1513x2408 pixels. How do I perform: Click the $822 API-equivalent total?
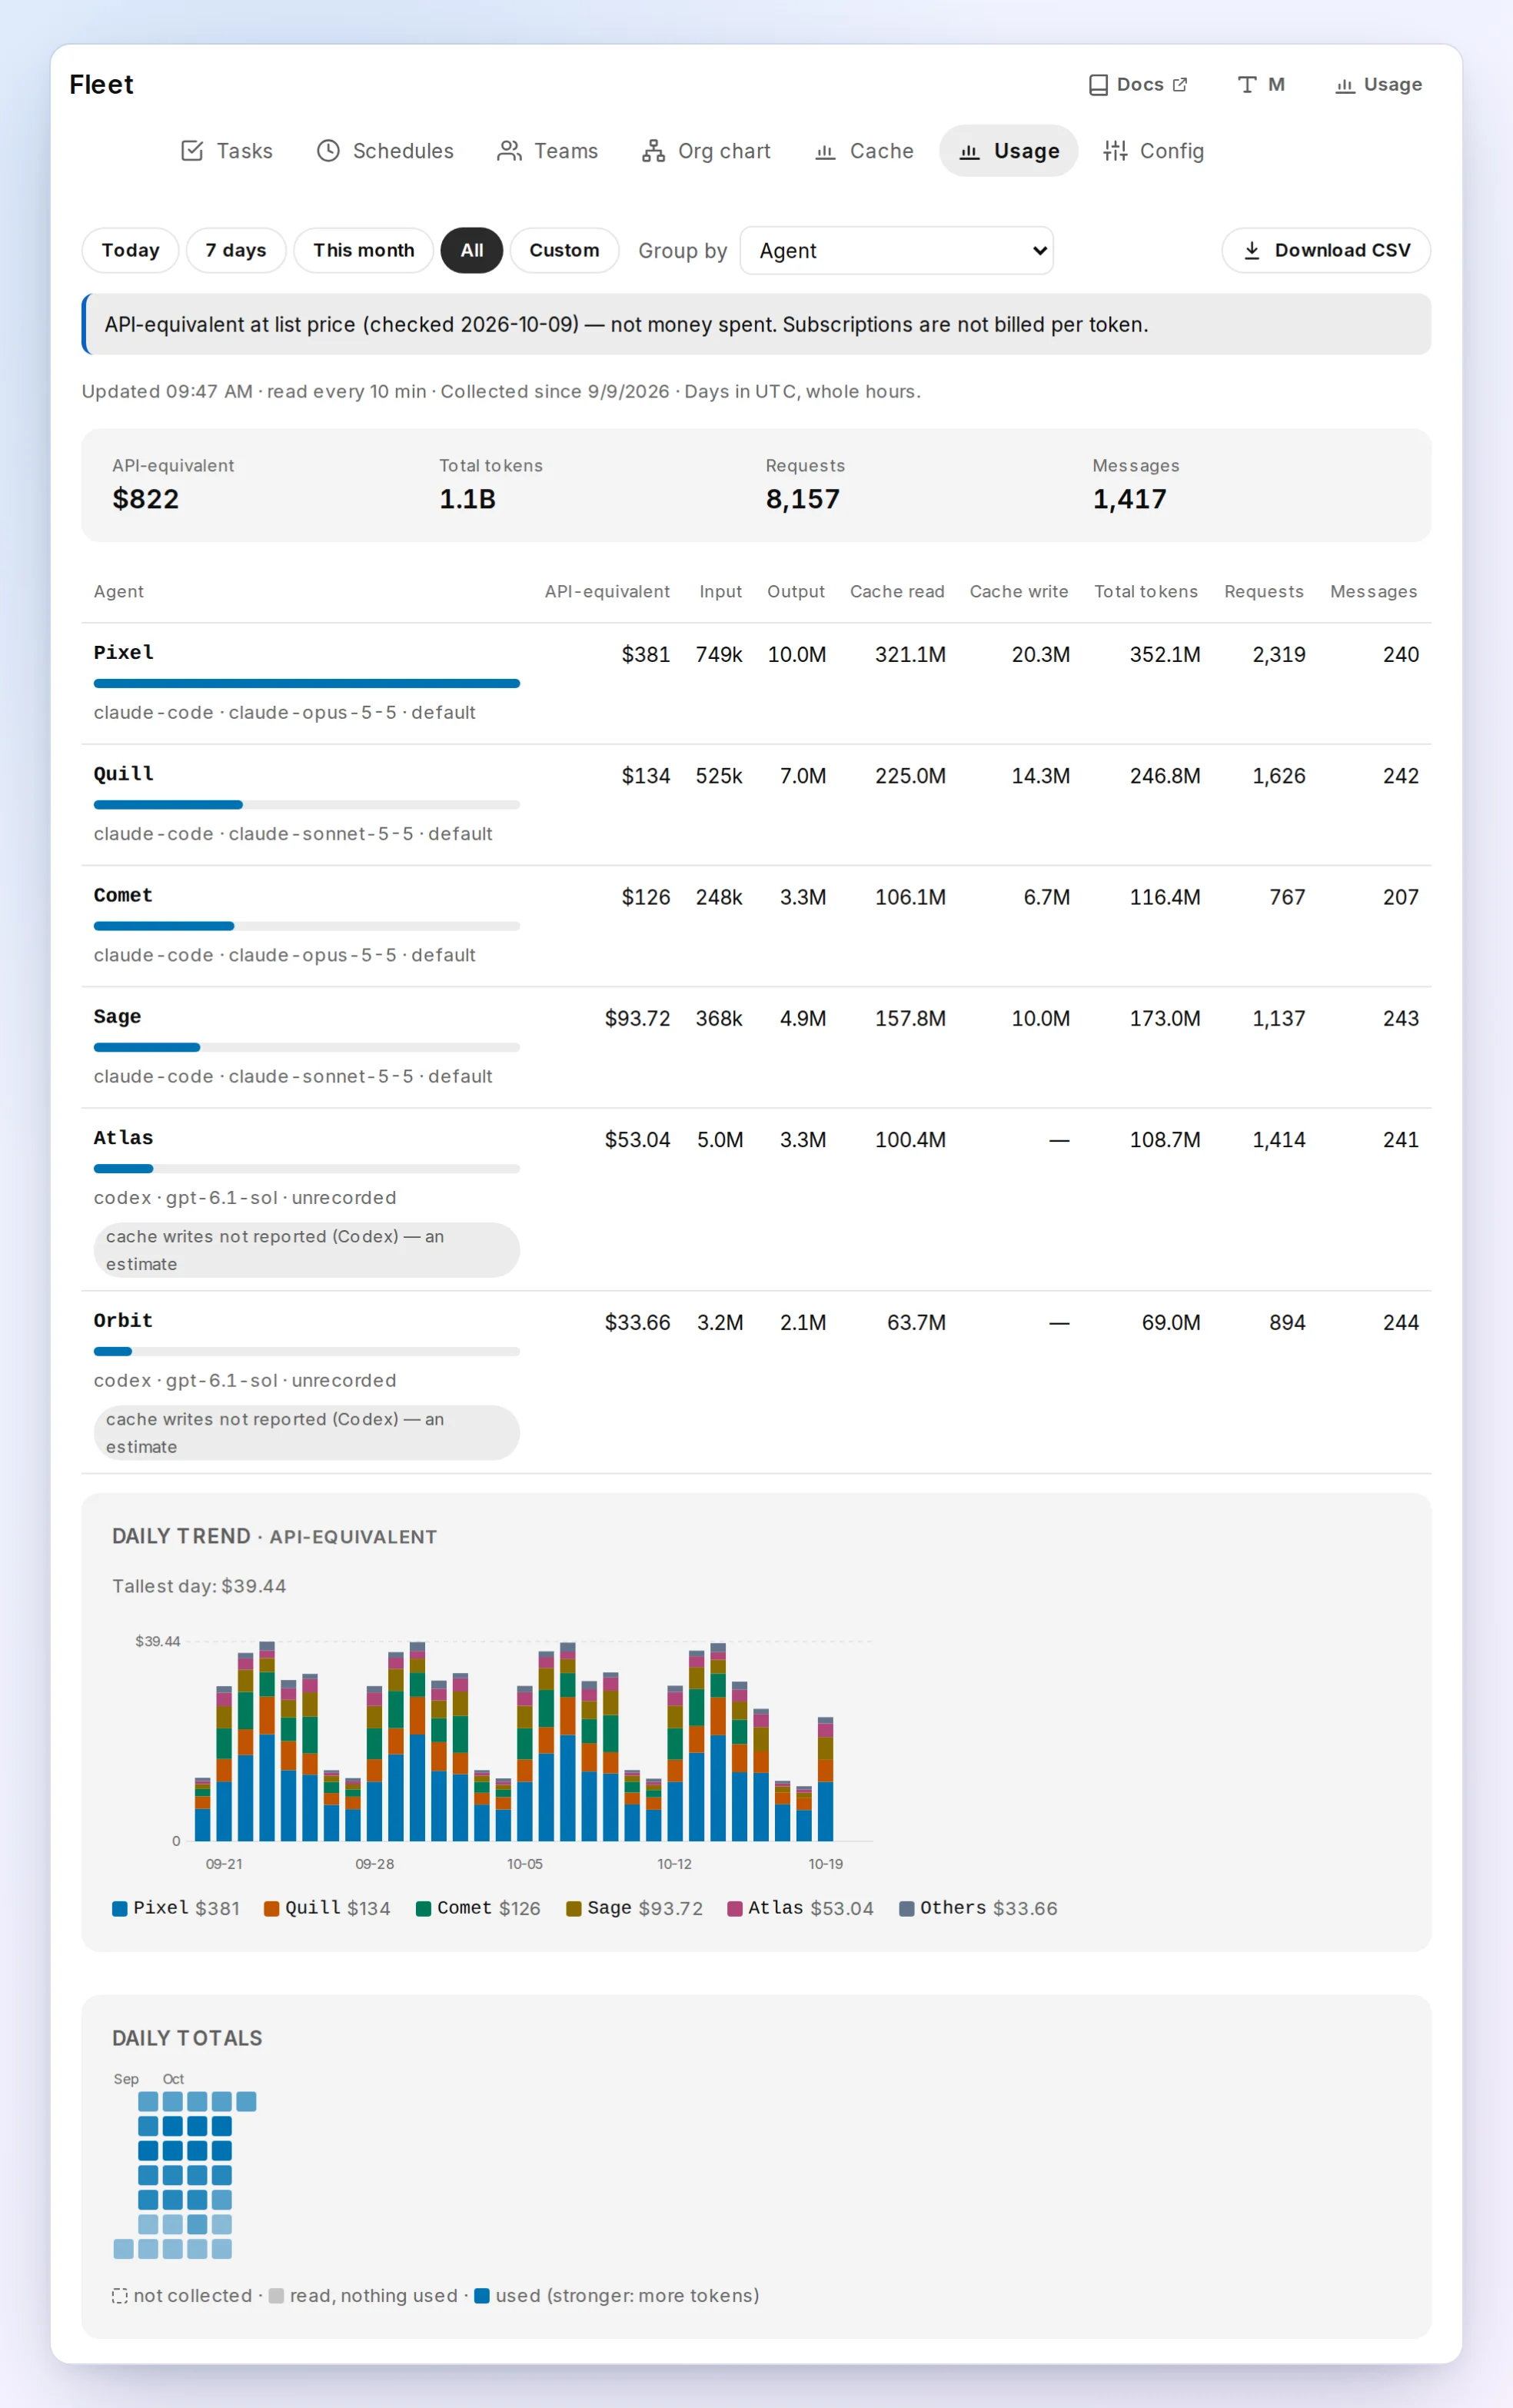pyautogui.click(x=146, y=499)
